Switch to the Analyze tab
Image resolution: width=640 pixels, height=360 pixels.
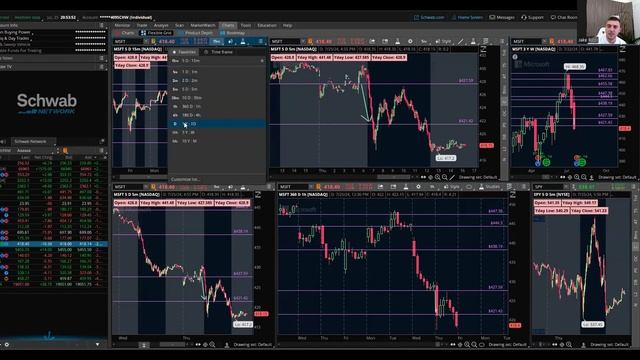(x=161, y=25)
